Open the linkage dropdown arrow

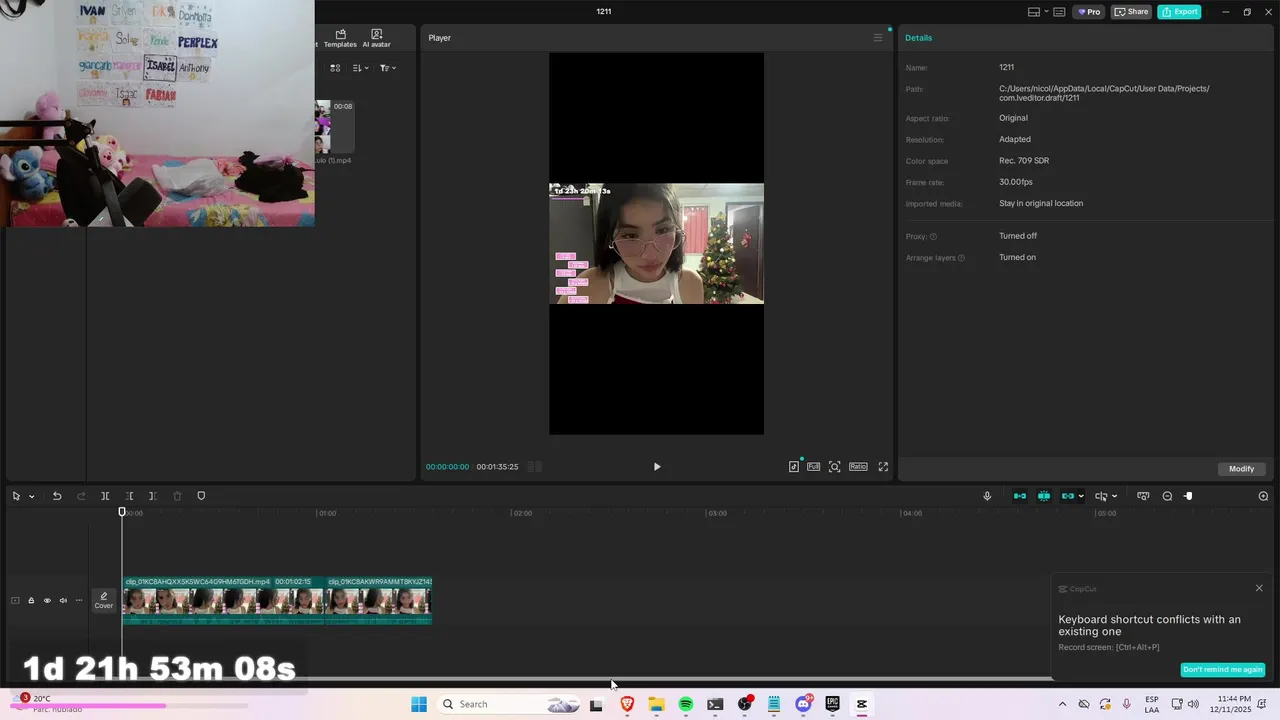point(1081,496)
